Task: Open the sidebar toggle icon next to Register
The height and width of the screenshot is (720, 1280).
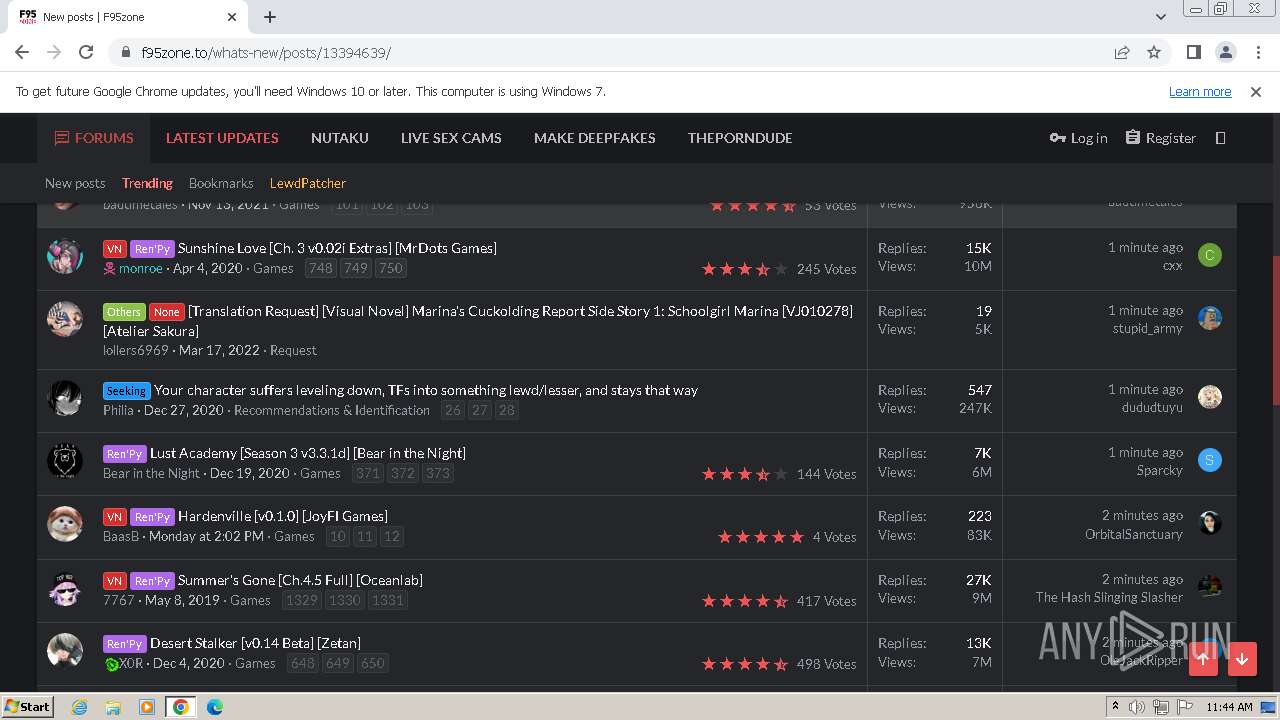Action: pyautogui.click(x=1220, y=138)
